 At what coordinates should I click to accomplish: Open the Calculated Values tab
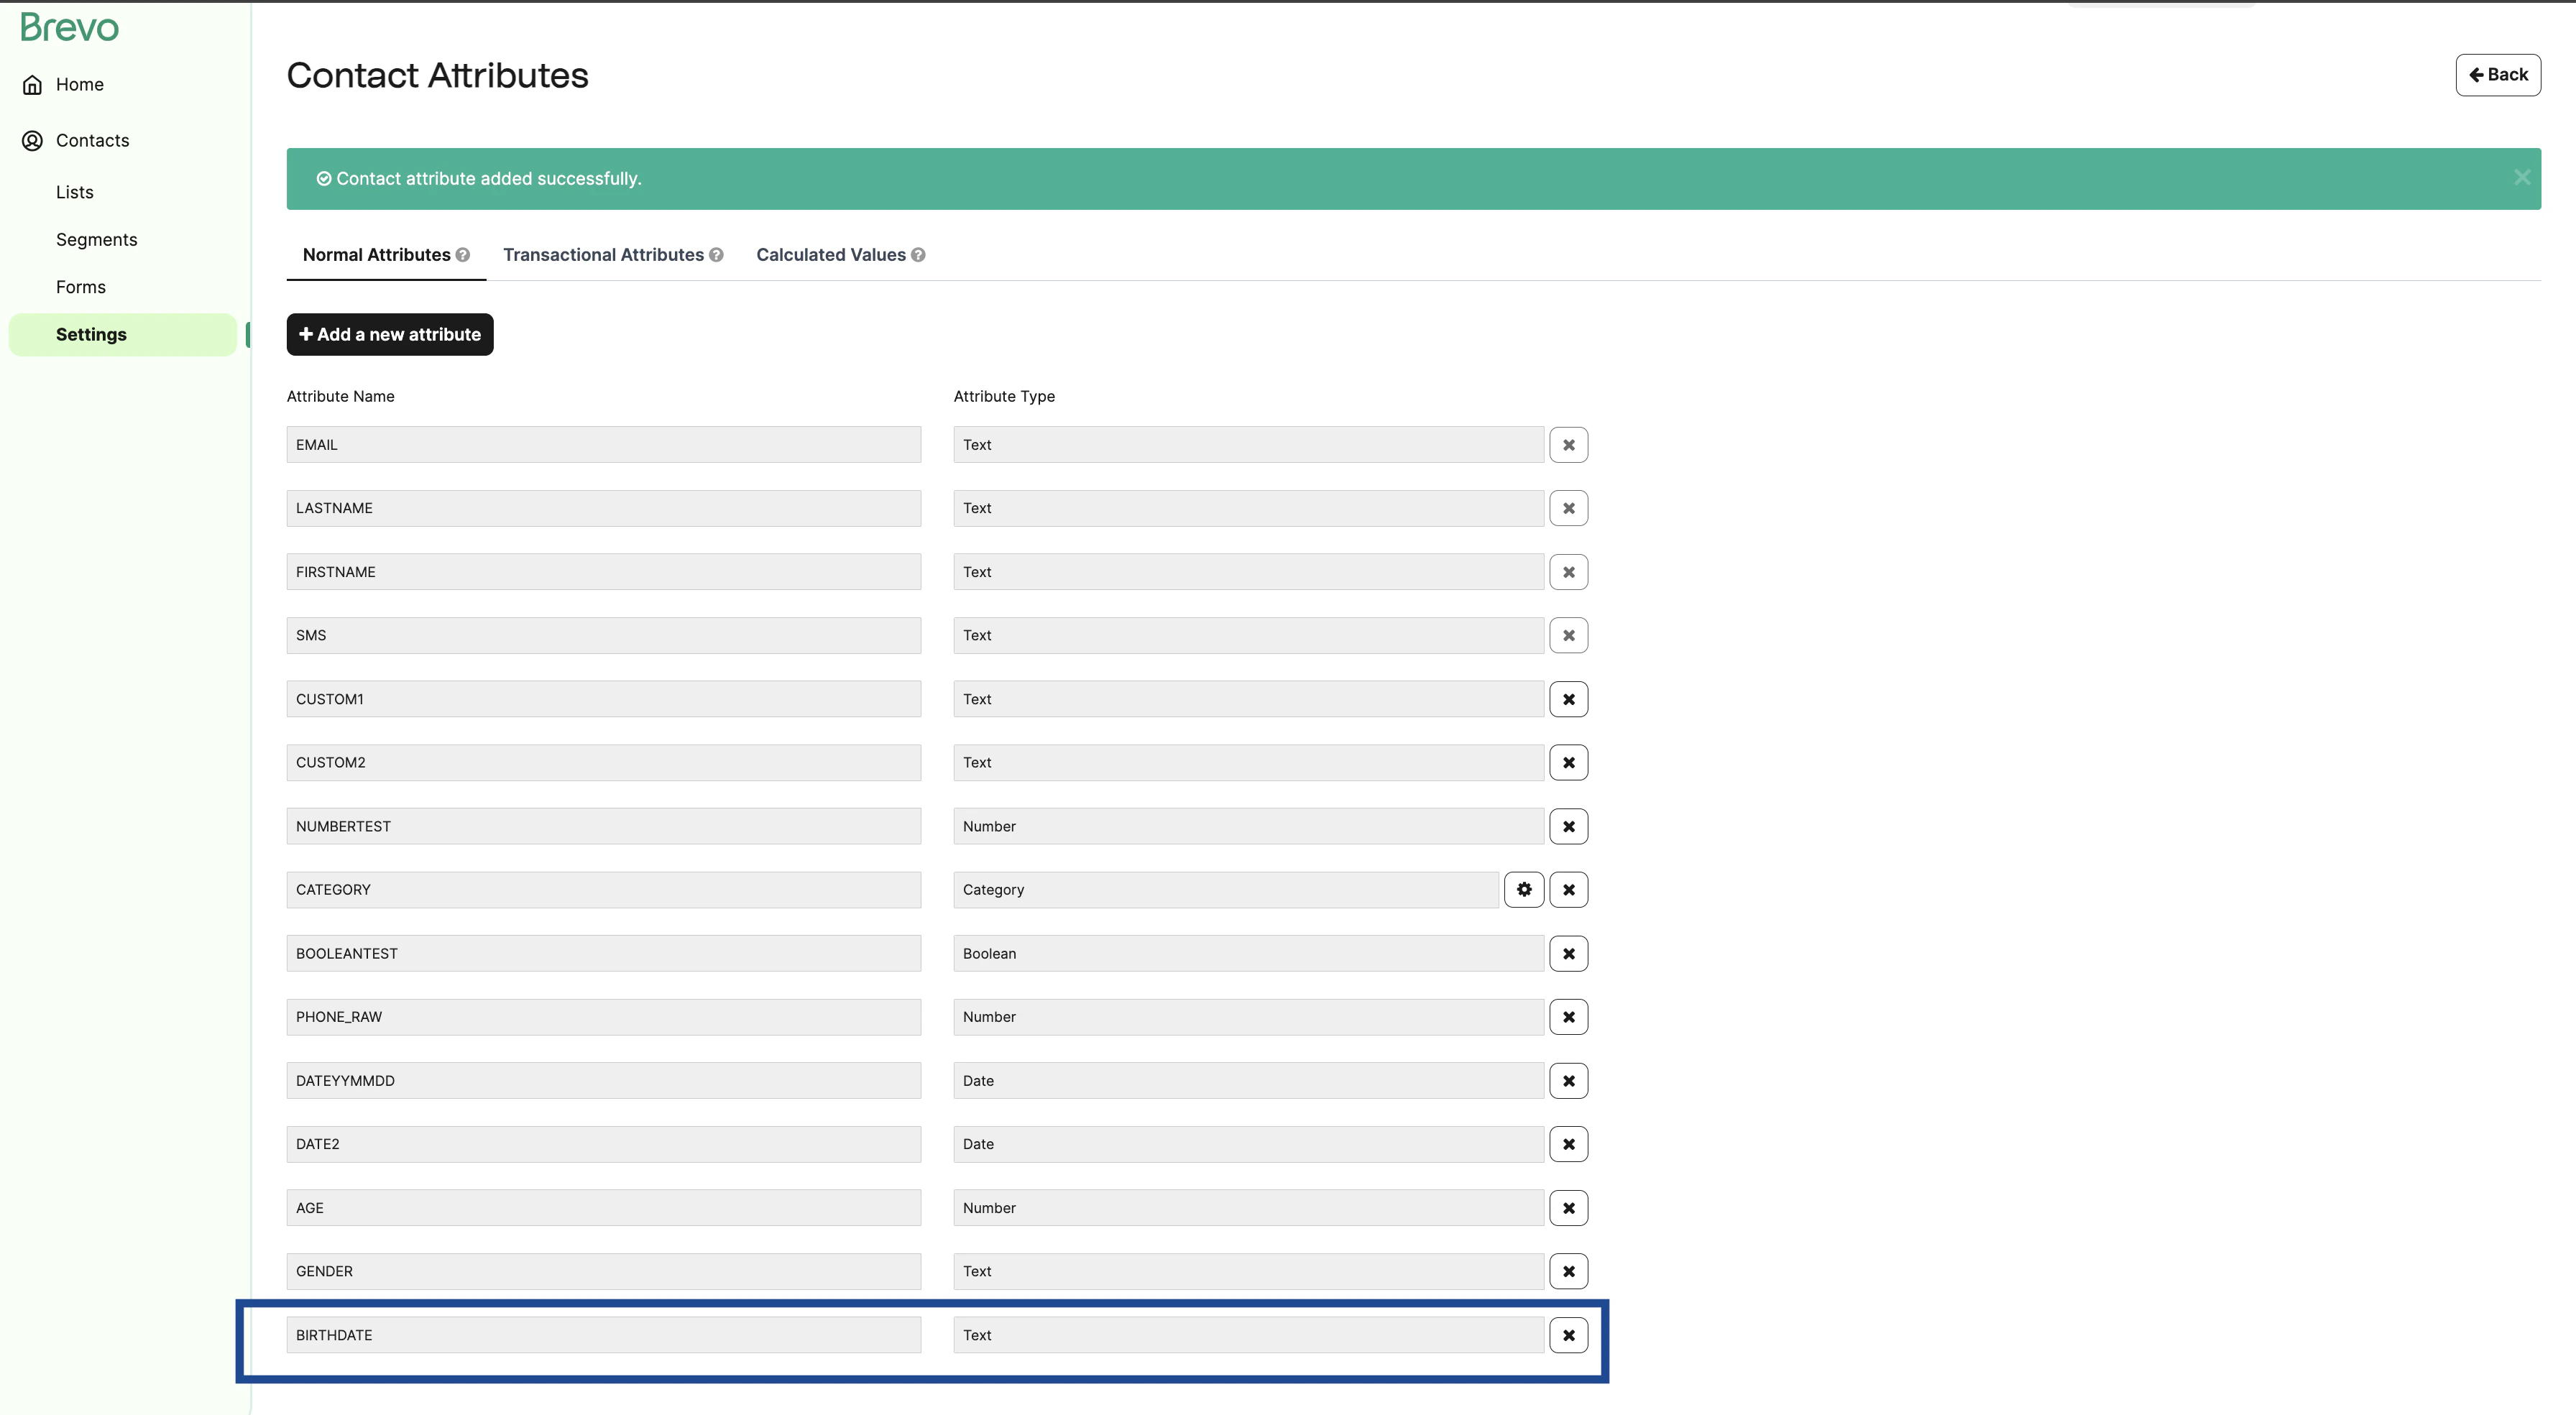(x=830, y=255)
